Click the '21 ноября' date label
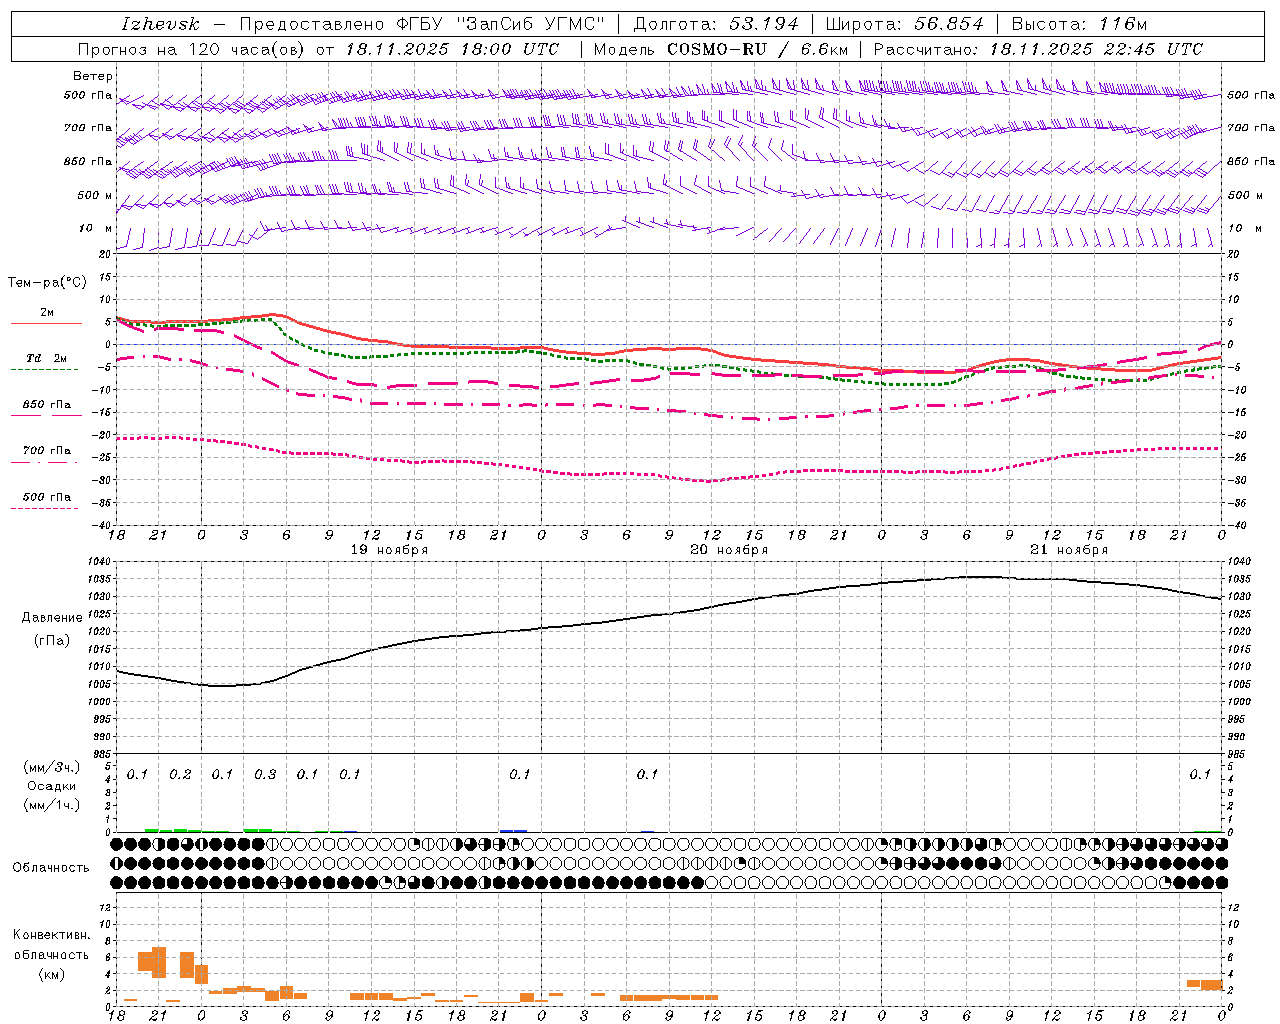Screen dimensions: 1280x1024 pyautogui.click(x=1069, y=550)
